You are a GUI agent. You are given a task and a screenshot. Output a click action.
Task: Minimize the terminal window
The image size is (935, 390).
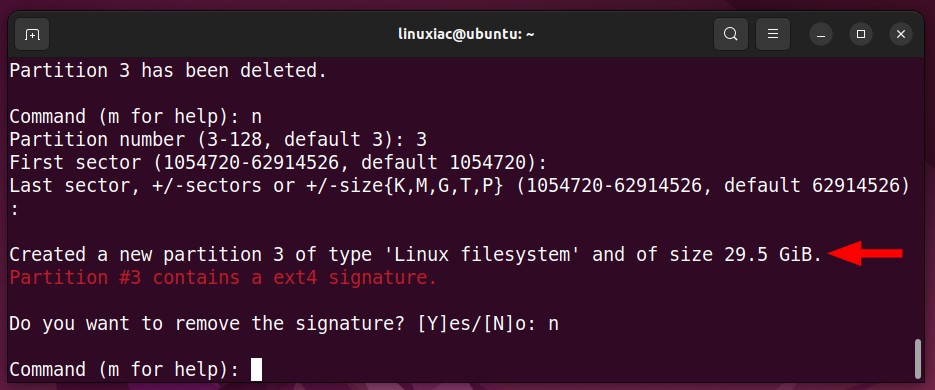pos(821,35)
